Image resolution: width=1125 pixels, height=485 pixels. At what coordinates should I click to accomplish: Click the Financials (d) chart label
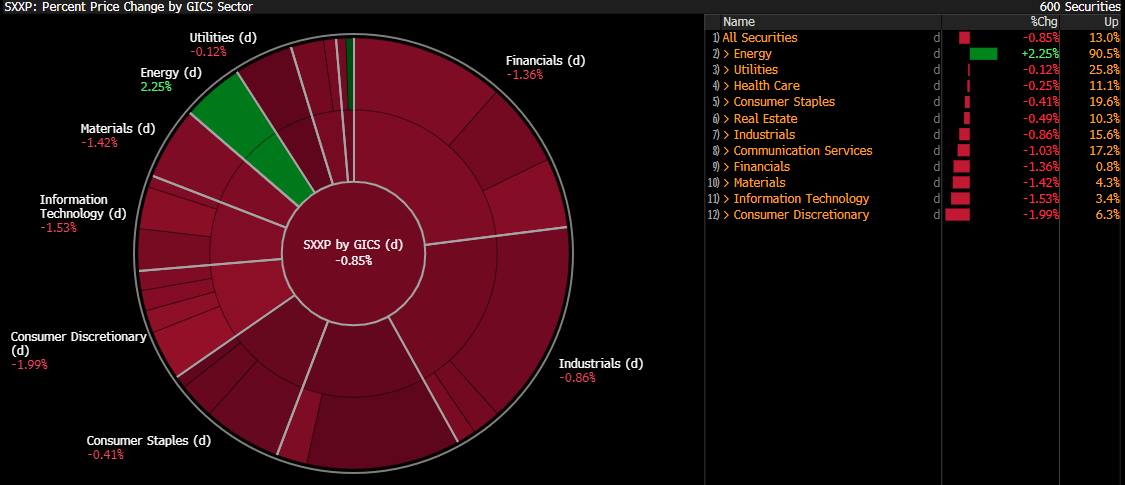tap(545, 61)
